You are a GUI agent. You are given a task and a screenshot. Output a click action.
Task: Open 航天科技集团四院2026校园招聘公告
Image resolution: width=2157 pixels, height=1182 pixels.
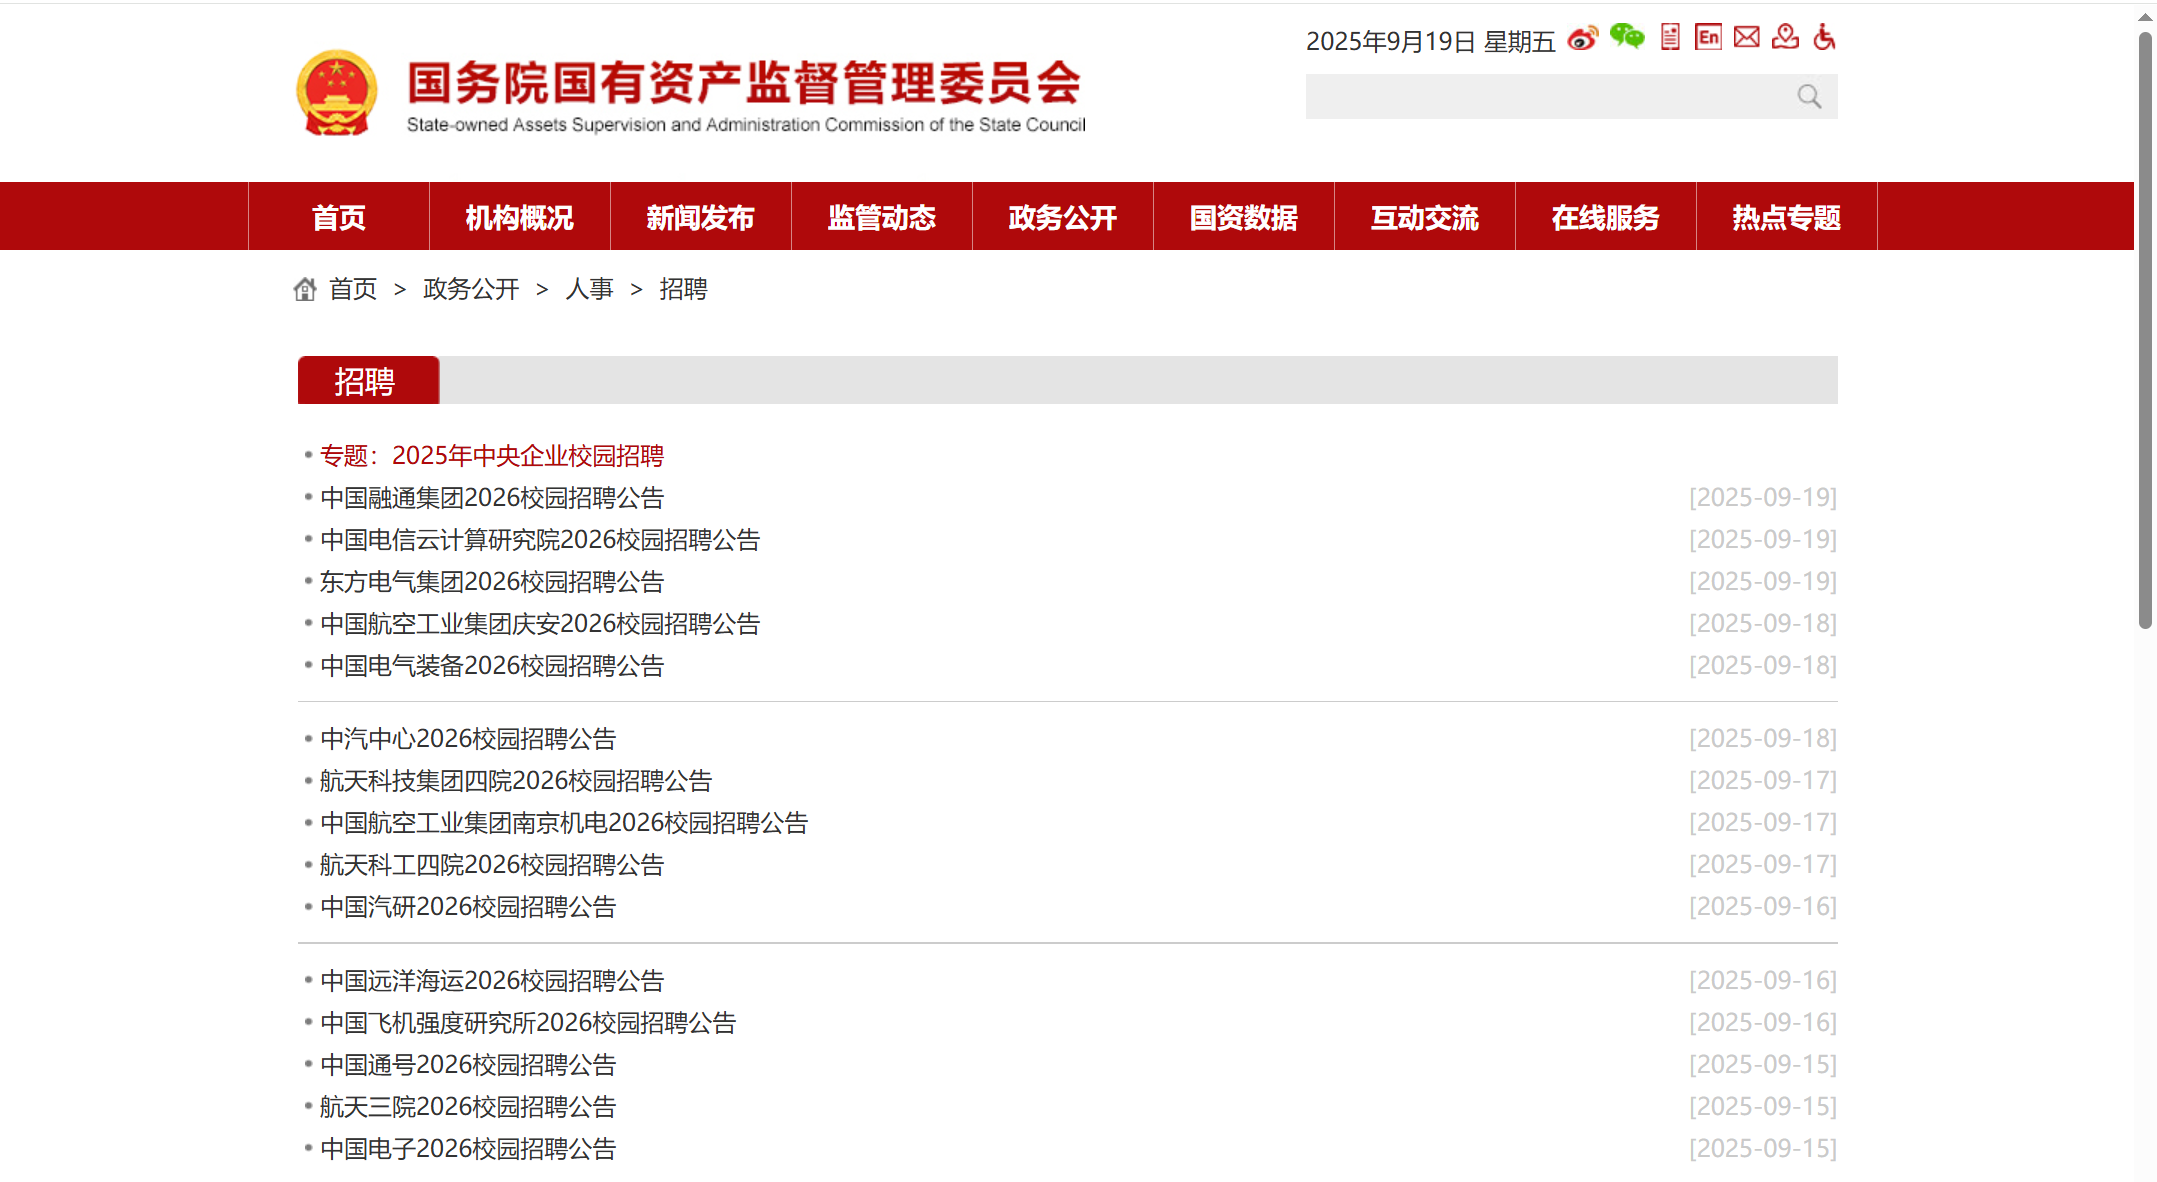516,781
